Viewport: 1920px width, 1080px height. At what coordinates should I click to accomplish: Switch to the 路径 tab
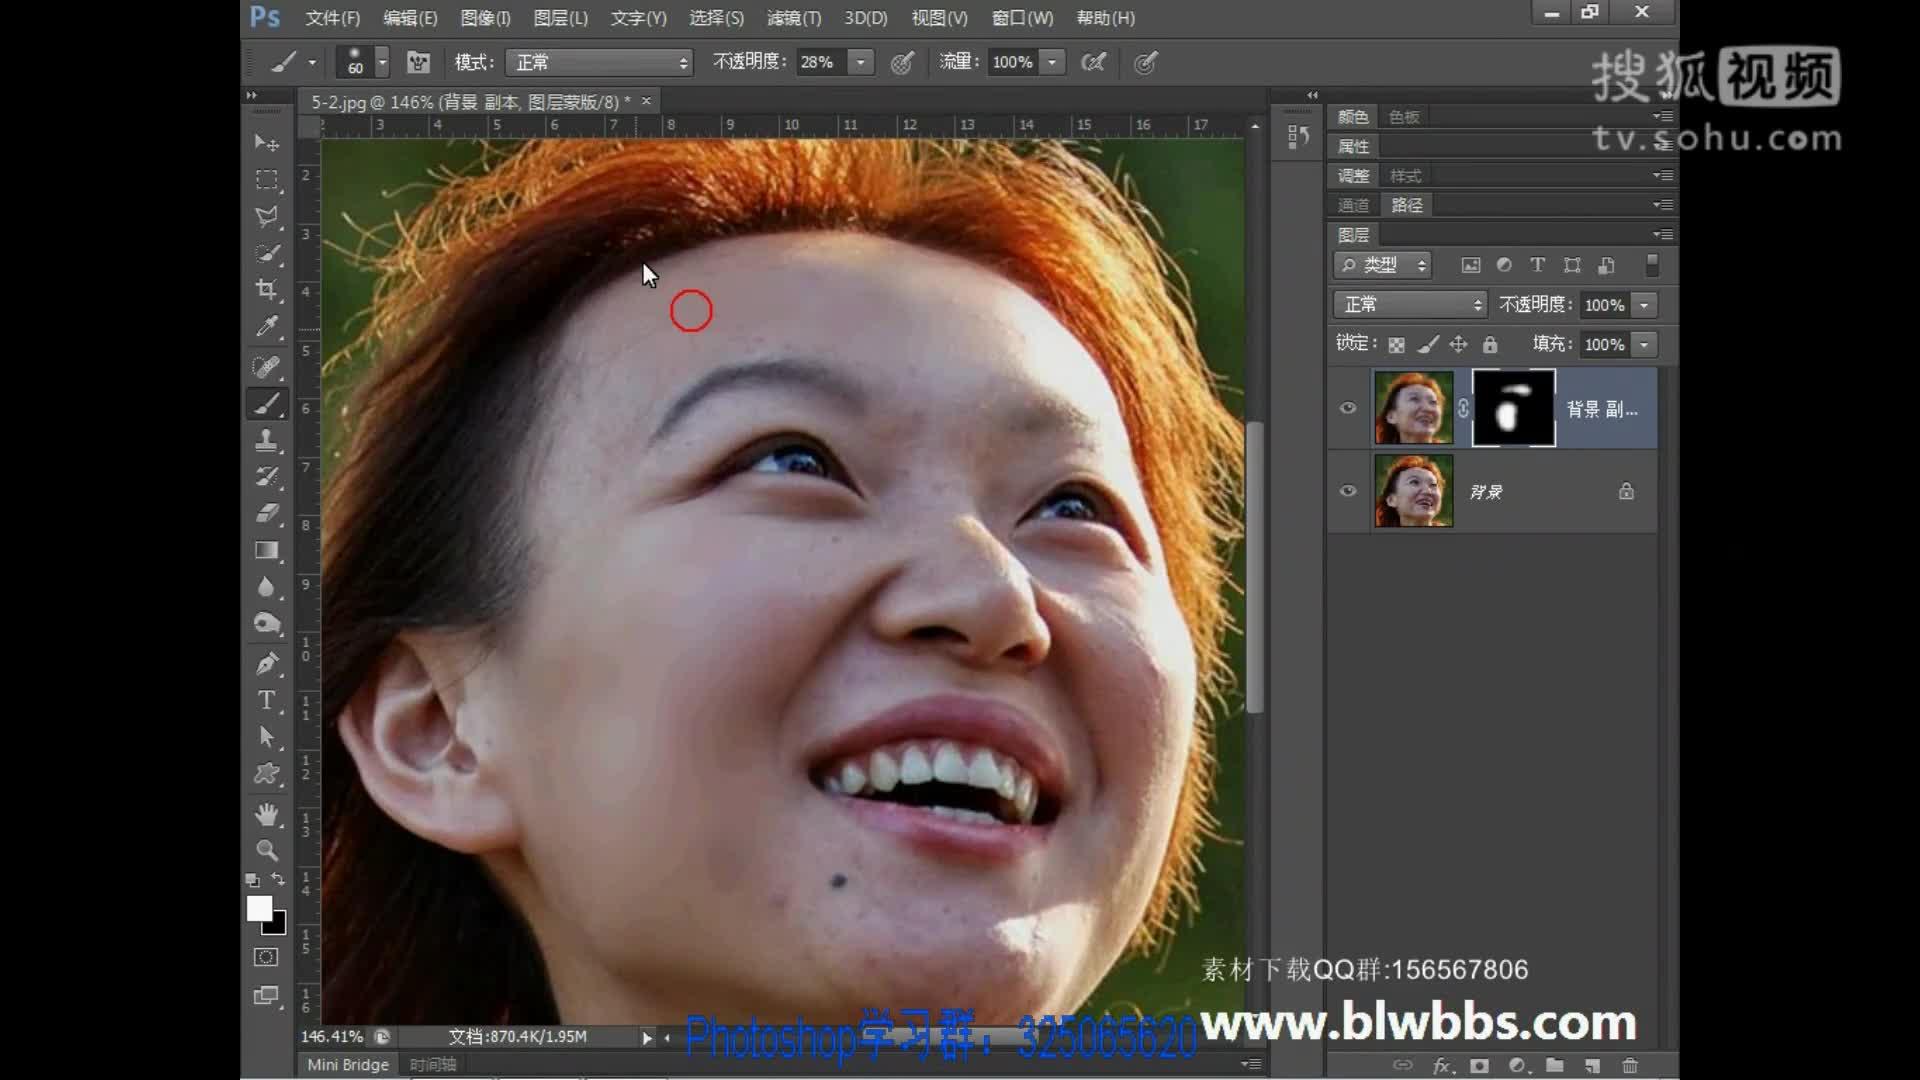(x=1406, y=205)
